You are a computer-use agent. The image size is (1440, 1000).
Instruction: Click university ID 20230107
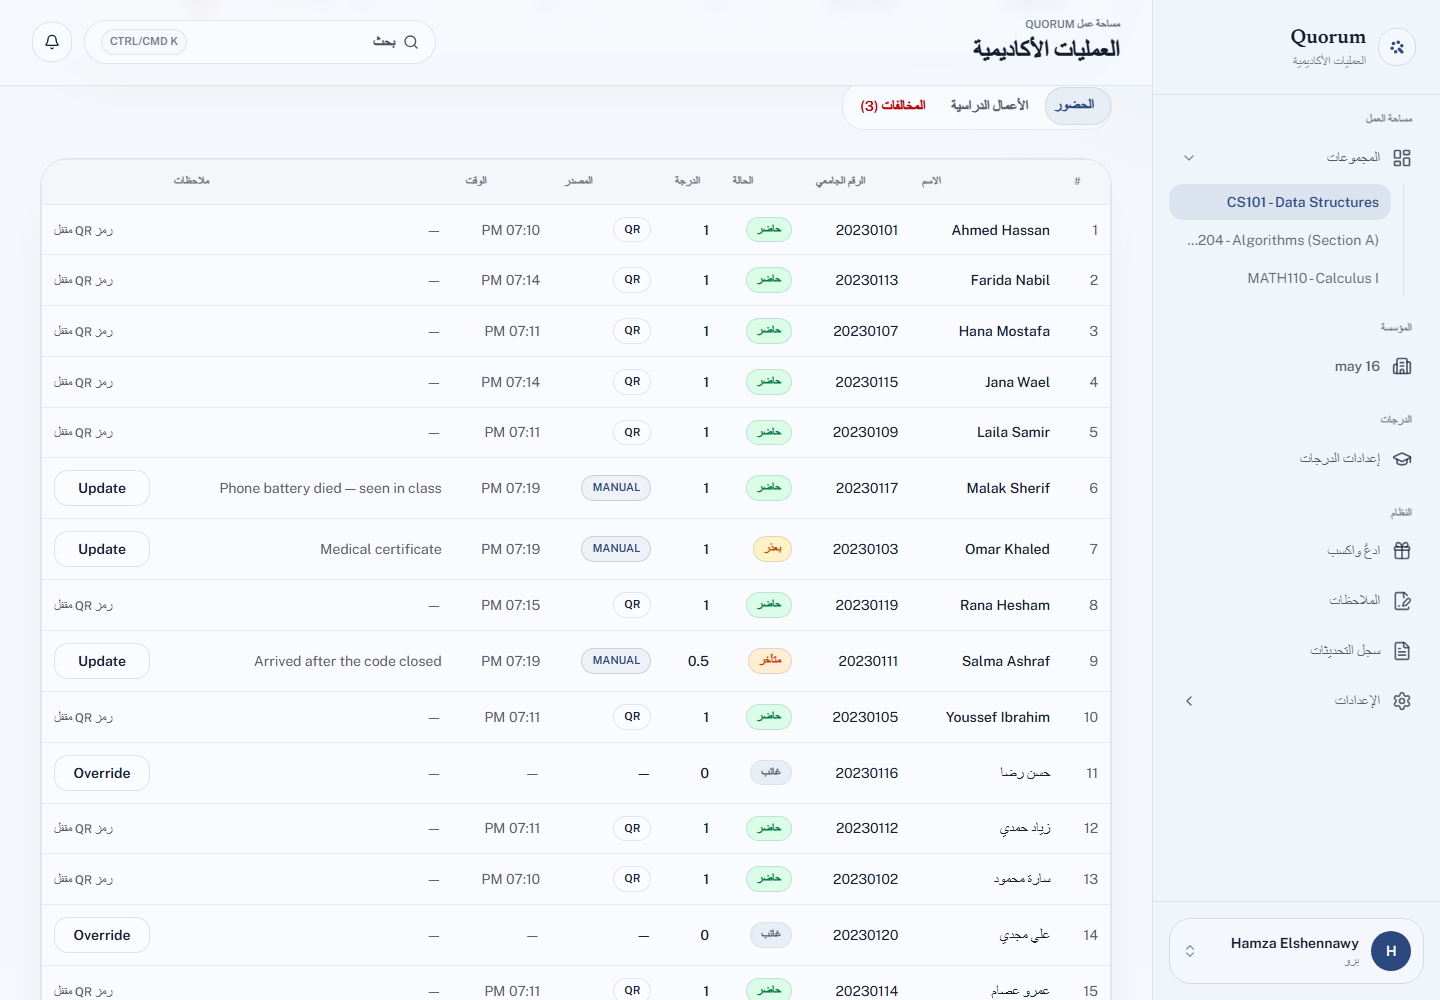tap(866, 331)
